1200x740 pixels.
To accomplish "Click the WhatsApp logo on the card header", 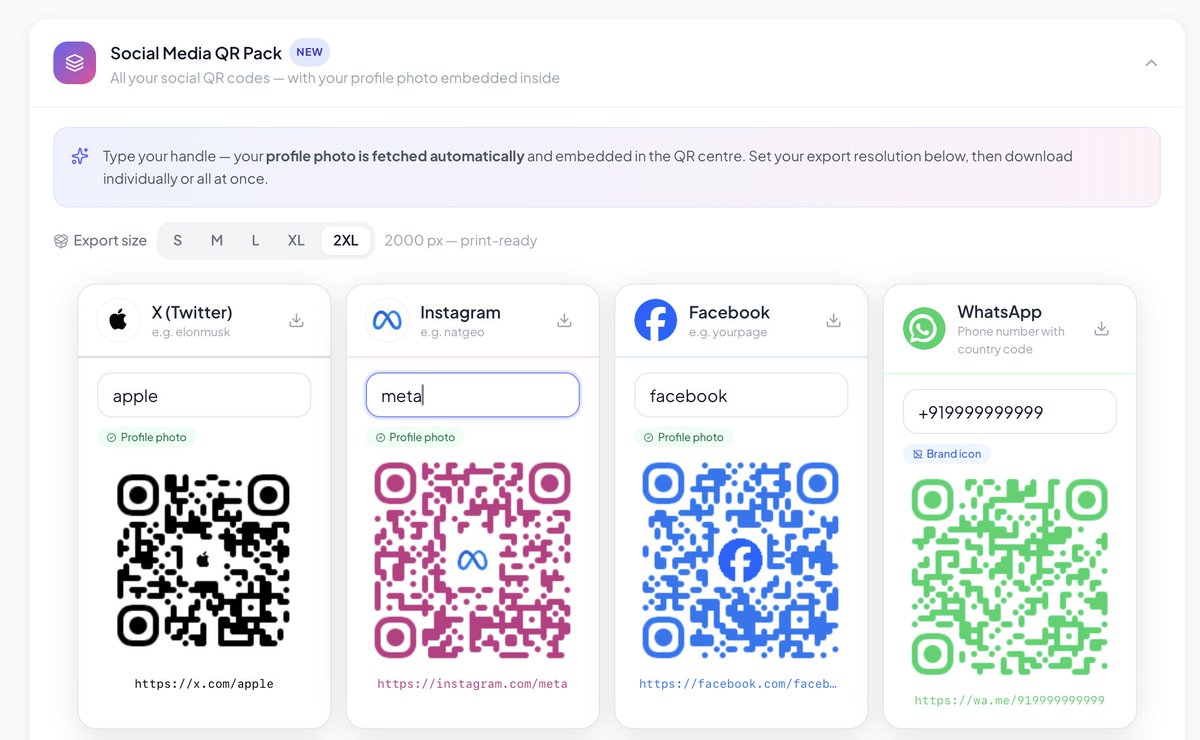I will (924, 328).
